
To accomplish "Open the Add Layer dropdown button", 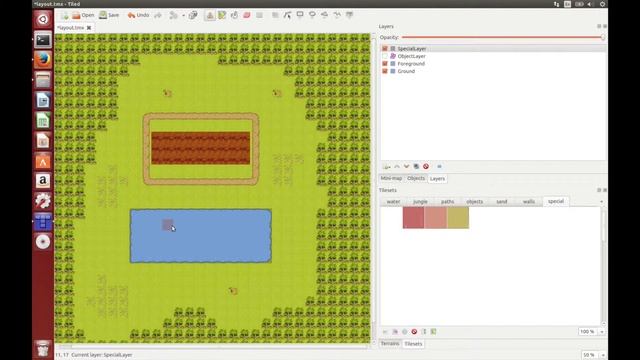I will (386, 167).
